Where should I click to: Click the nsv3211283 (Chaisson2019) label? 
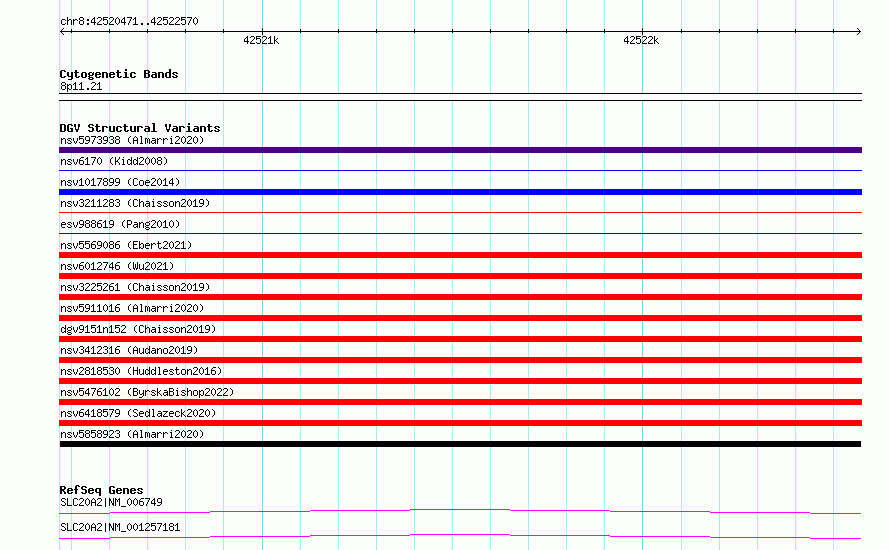point(135,203)
